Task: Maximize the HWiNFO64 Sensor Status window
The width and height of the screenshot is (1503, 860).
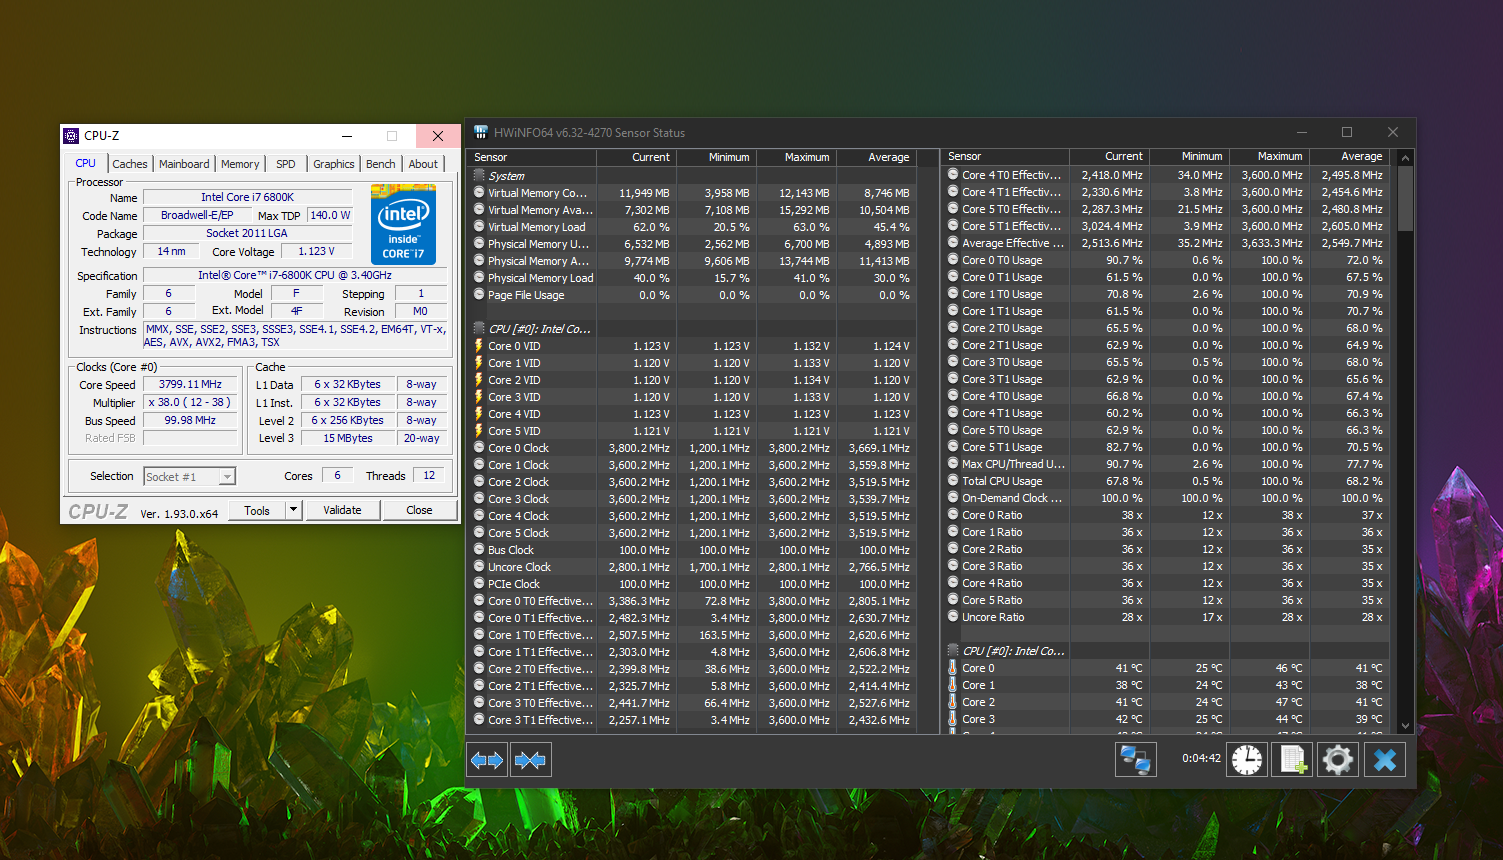Action: [1347, 132]
